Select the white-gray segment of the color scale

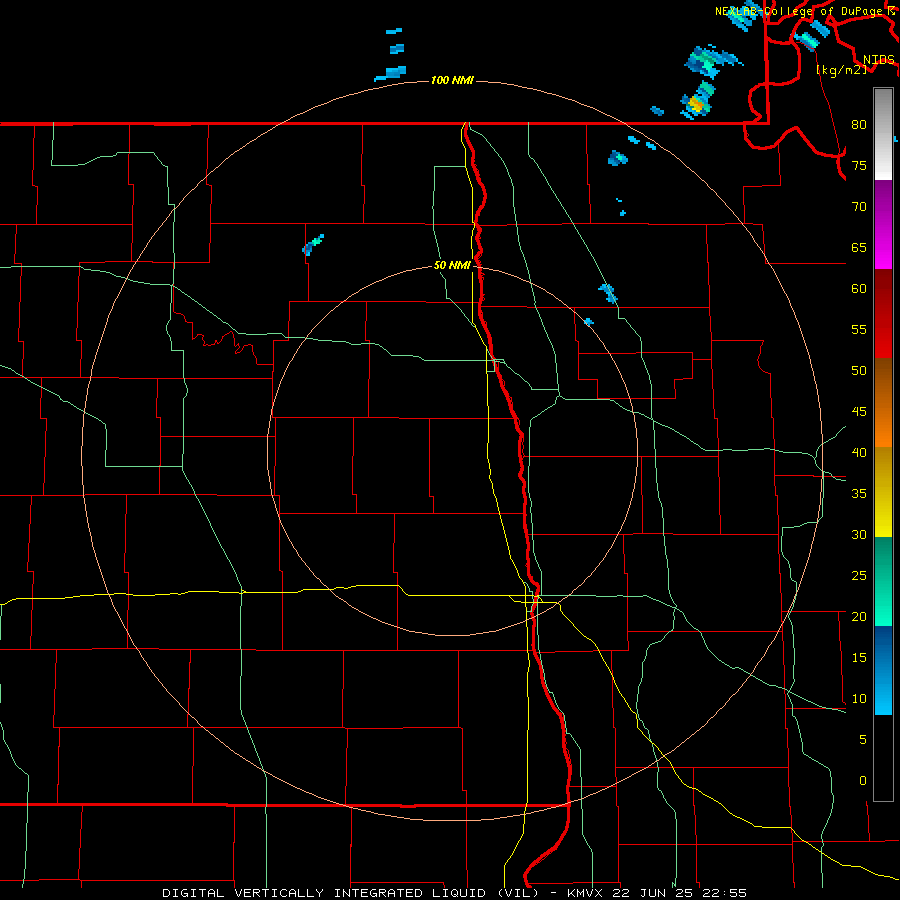pos(883,134)
